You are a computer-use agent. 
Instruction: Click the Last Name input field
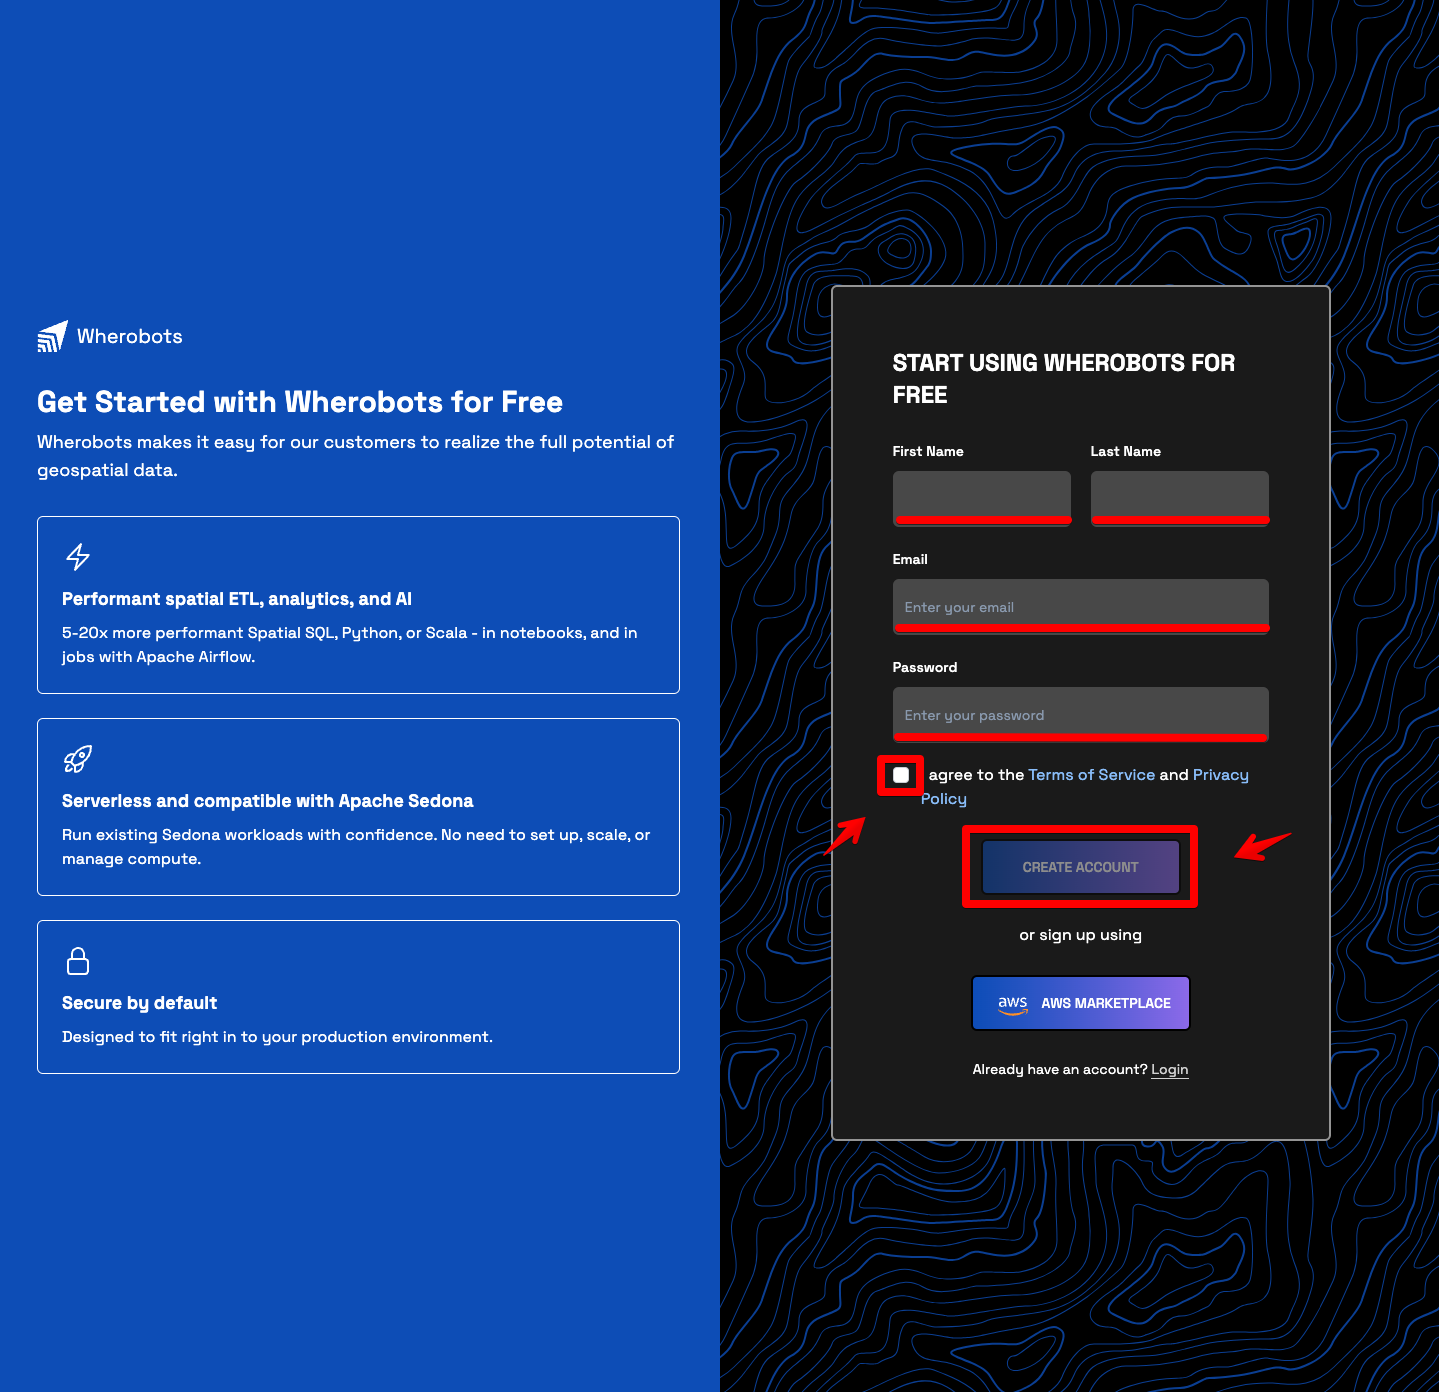1180,498
